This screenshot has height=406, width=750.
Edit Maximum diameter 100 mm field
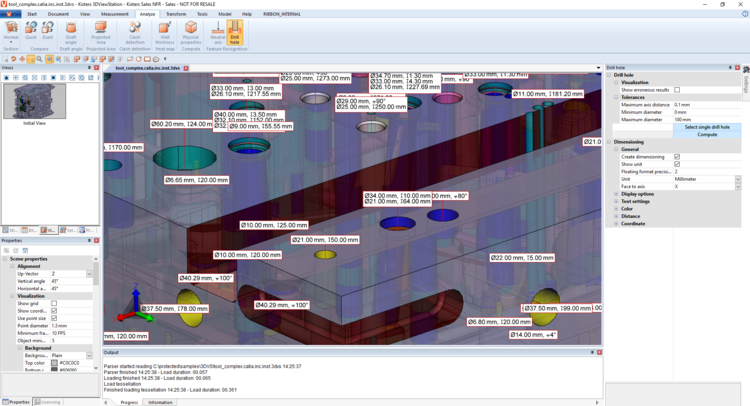(x=706, y=120)
